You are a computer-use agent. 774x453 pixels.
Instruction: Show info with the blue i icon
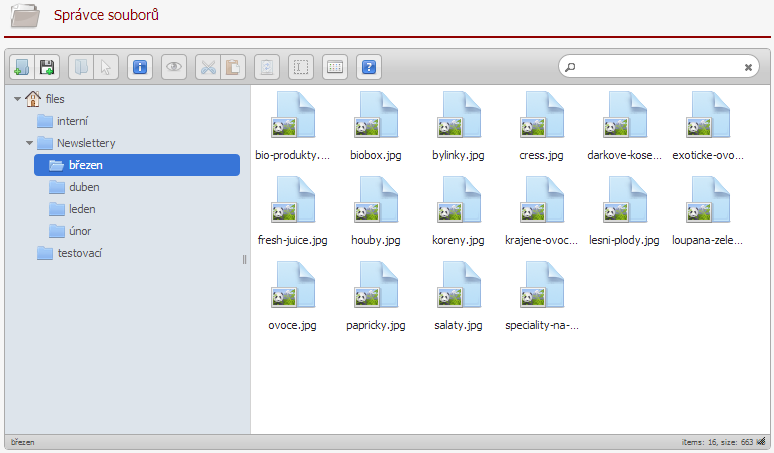140,67
